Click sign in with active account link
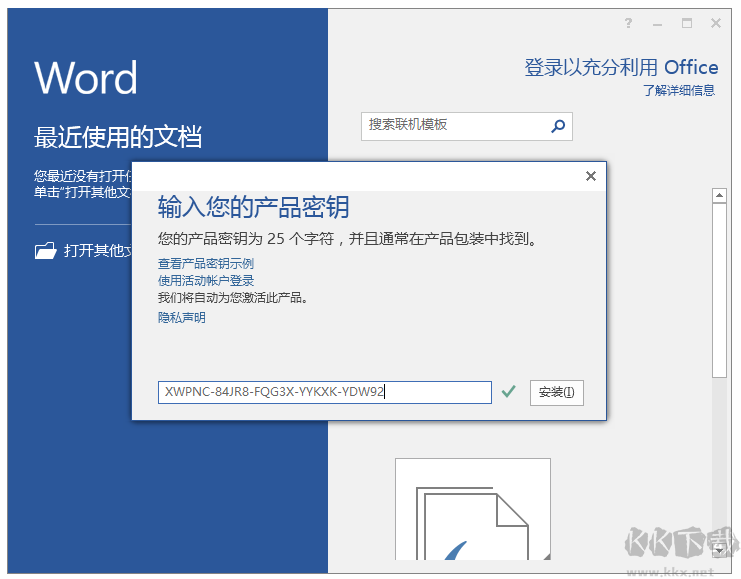Viewport: 741px width, 579px height. point(206,280)
